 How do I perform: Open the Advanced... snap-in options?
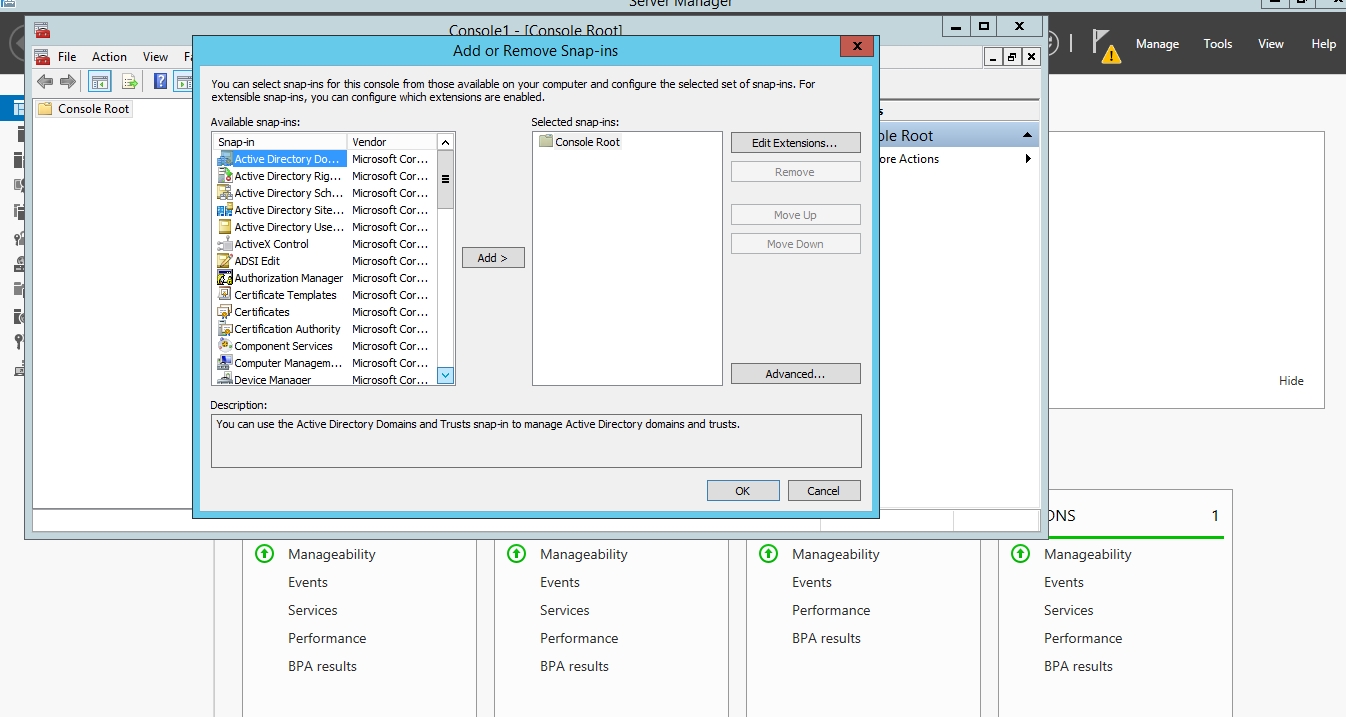pyautogui.click(x=795, y=374)
